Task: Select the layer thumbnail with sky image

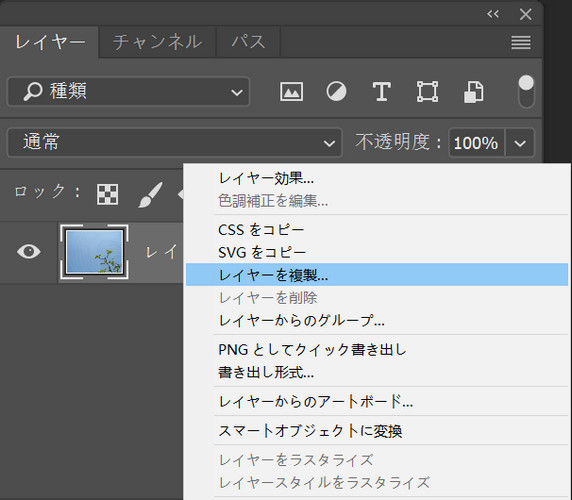Action: click(x=94, y=252)
